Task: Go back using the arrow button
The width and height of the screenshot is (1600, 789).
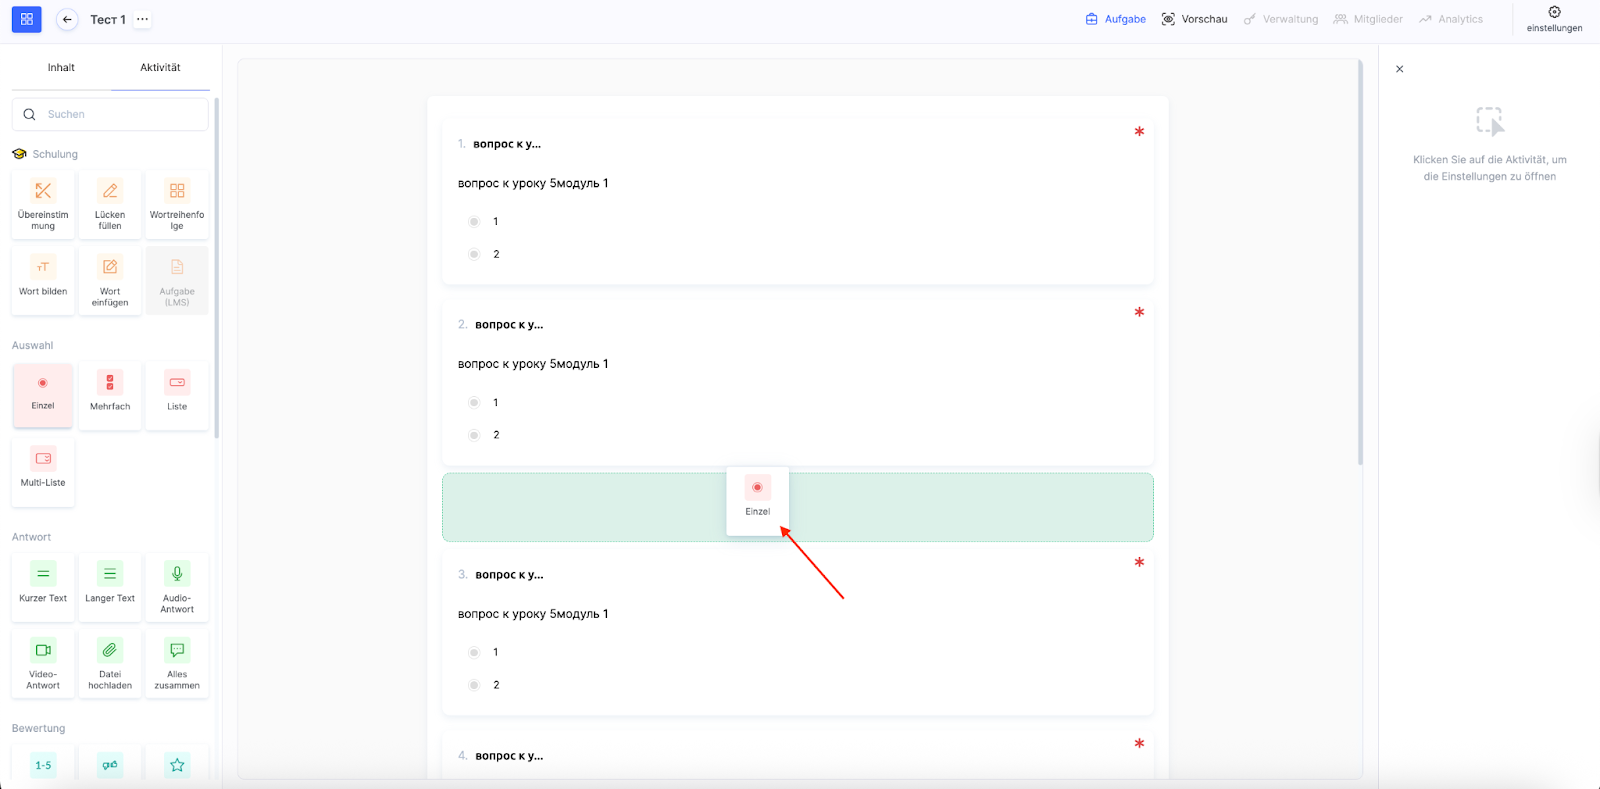Action: tap(67, 19)
